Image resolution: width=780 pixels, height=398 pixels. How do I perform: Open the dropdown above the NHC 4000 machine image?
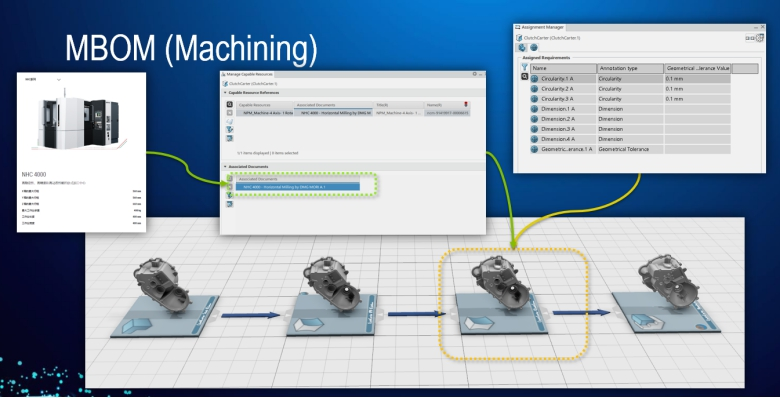click(x=59, y=80)
